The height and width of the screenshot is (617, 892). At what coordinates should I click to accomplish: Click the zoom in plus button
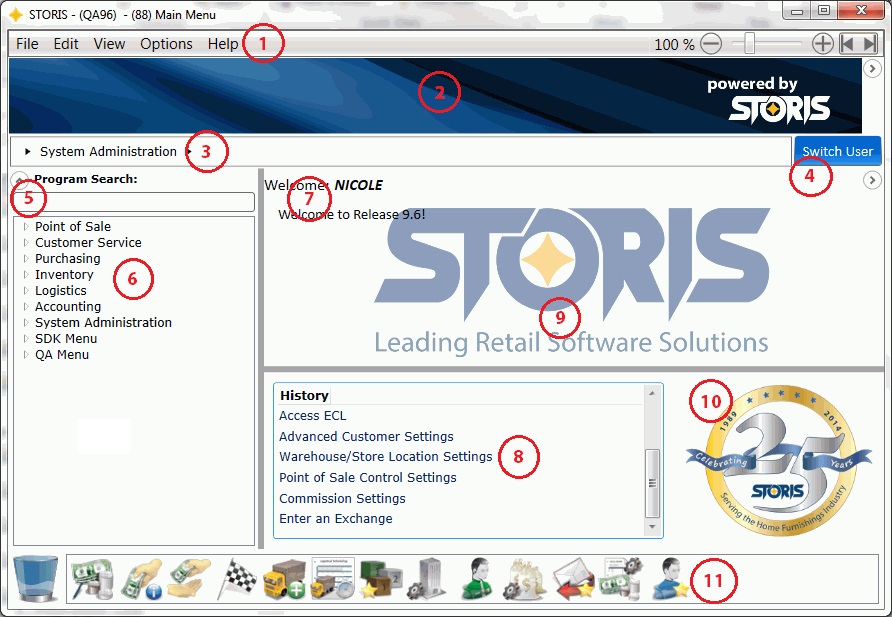(x=822, y=44)
